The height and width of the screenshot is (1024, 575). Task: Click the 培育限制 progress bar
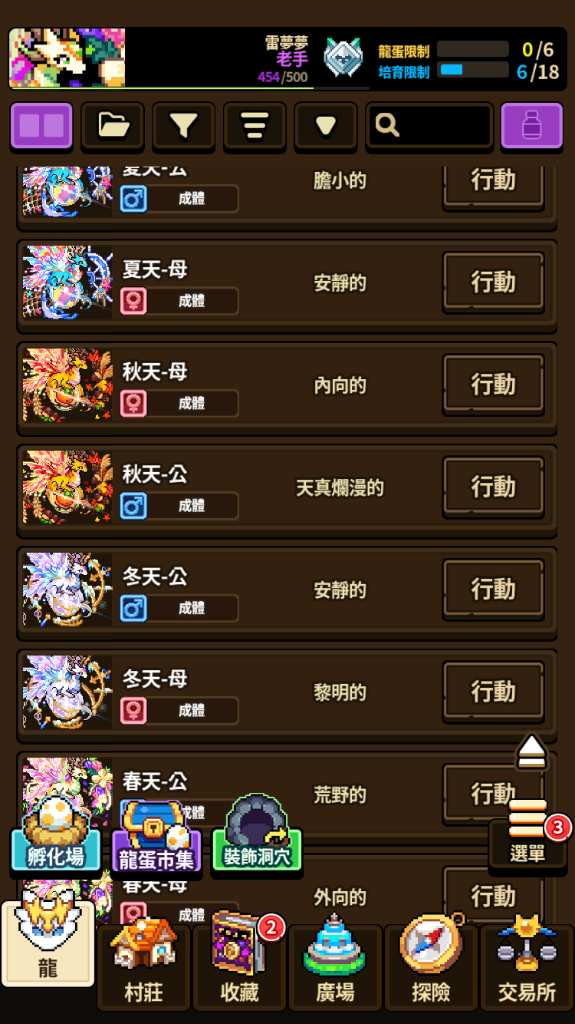[x=472, y=70]
